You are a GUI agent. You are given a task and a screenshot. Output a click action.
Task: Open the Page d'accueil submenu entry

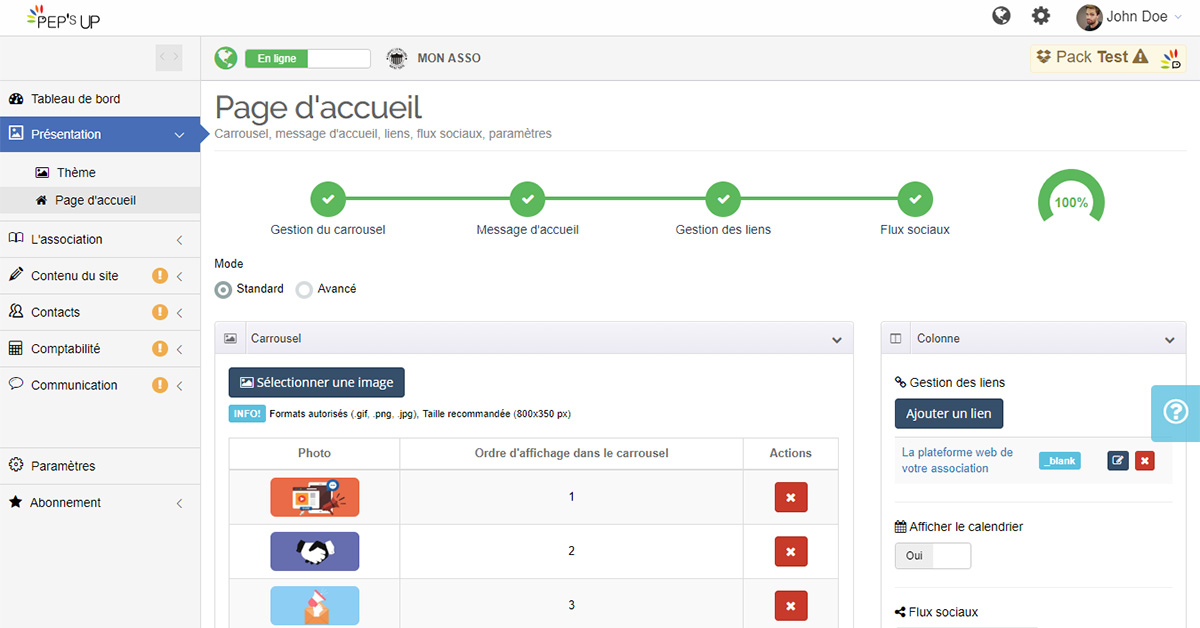(95, 200)
